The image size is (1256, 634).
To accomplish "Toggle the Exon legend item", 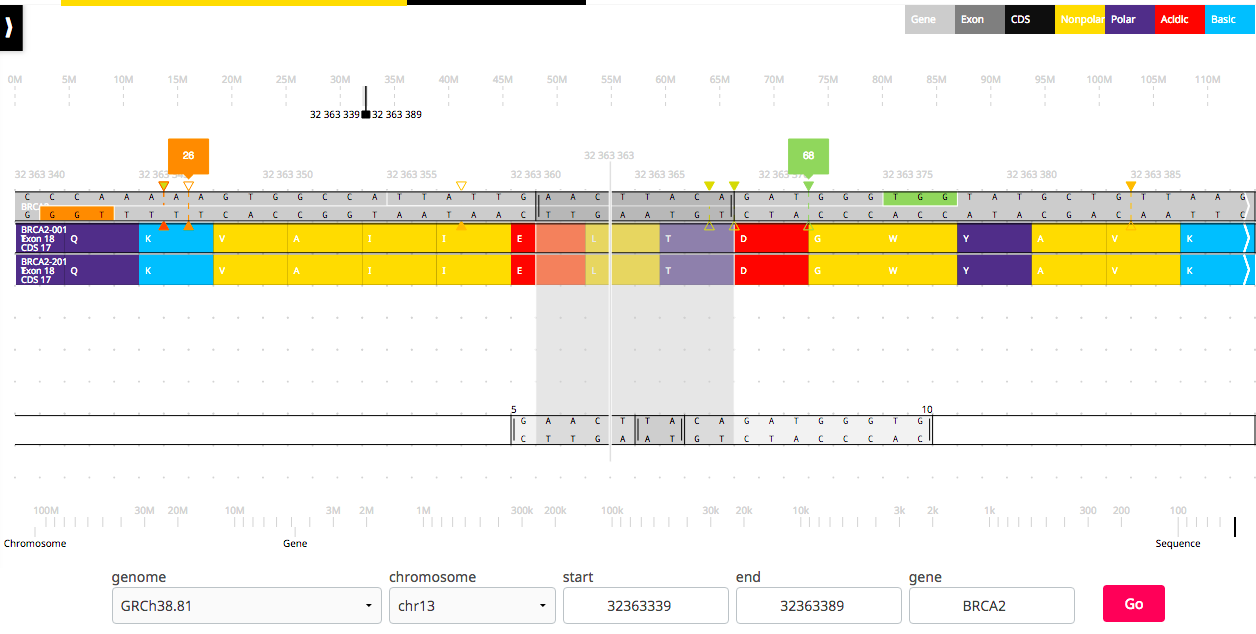I will [x=979, y=19].
